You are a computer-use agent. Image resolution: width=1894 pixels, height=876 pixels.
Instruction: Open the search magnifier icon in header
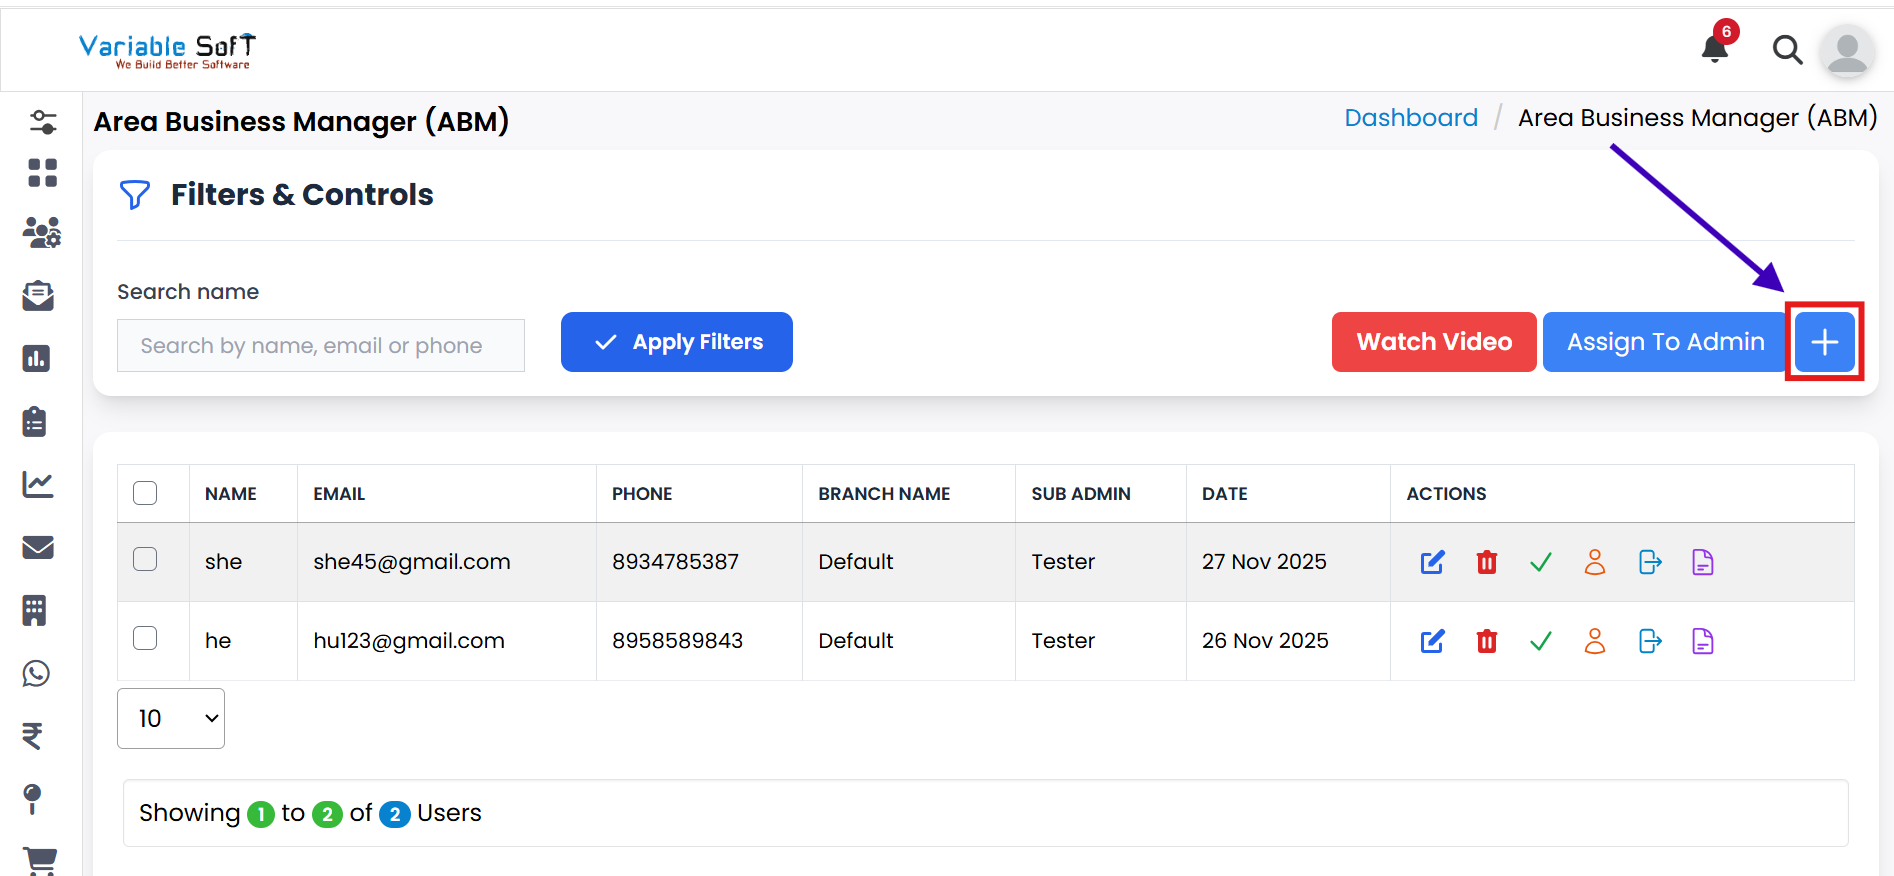click(1787, 49)
